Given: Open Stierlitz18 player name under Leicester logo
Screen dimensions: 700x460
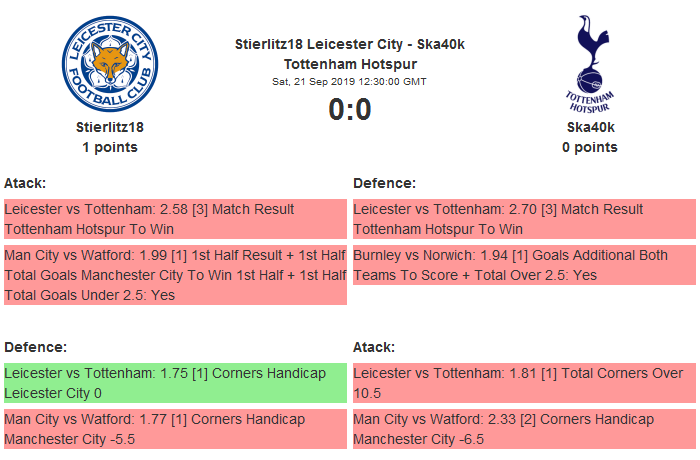Looking at the screenshot, I should click(x=110, y=127).
